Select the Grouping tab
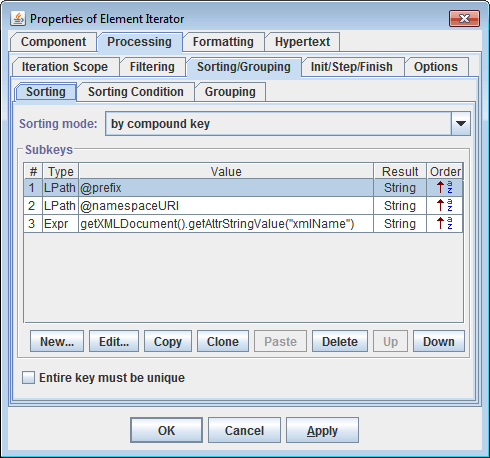The height and width of the screenshot is (458, 490). coord(230,92)
